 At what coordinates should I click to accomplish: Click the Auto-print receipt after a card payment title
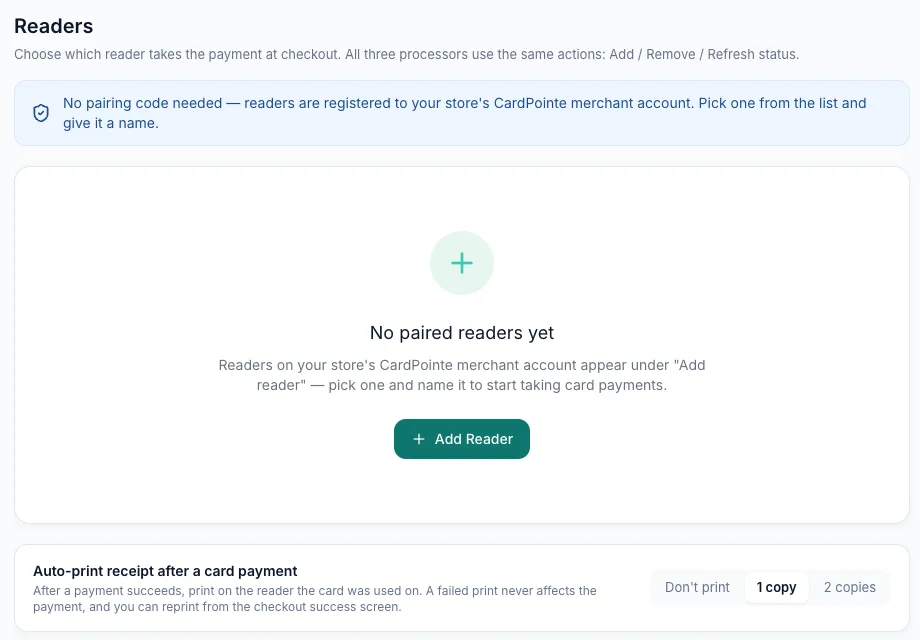[x=165, y=571]
